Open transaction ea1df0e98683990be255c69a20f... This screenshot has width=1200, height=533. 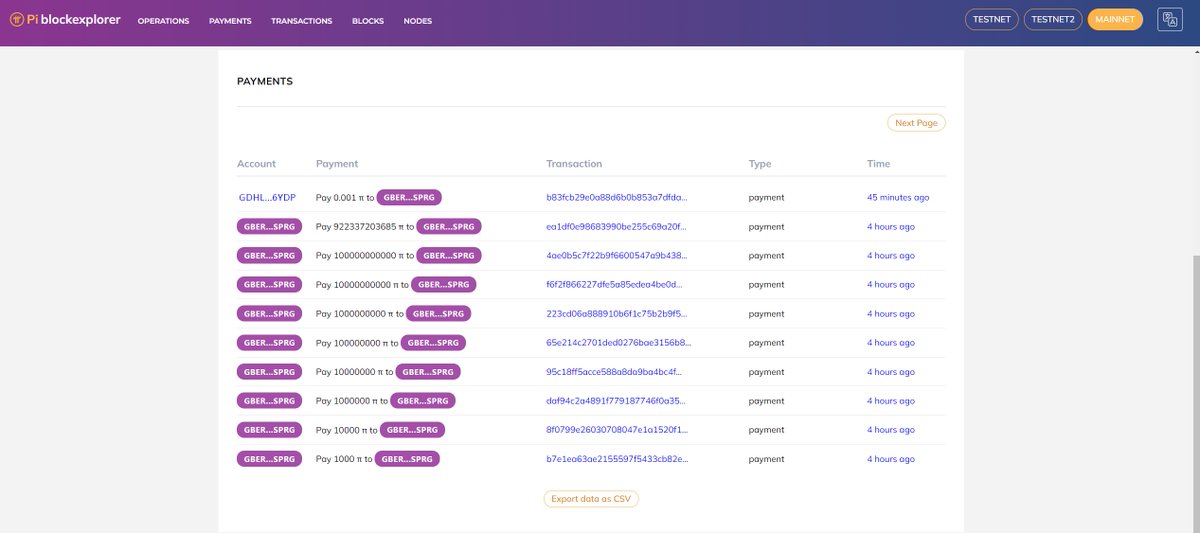pos(616,227)
